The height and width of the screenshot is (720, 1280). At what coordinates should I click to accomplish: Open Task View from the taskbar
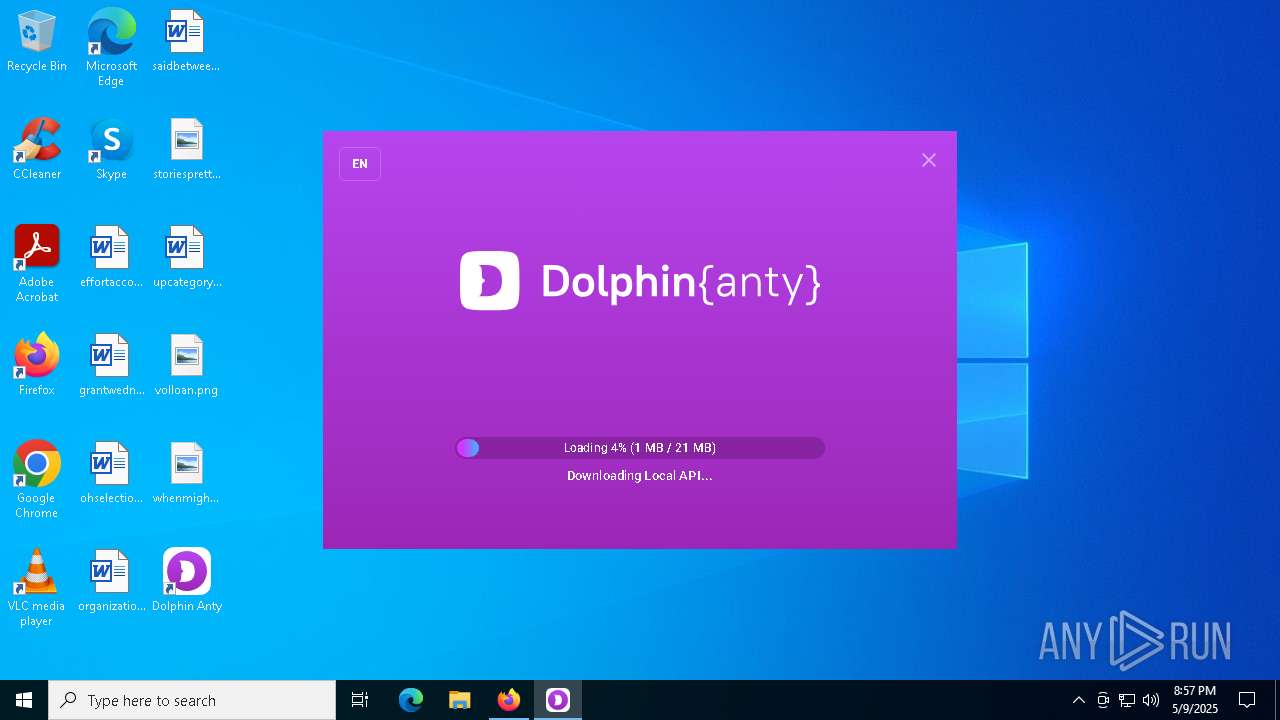tap(360, 700)
